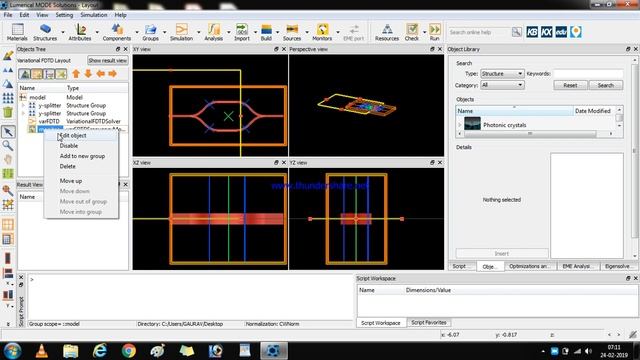Click the Components toolbar icon
The width and height of the screenshot is (640, 360).
[x=117, y=32]
